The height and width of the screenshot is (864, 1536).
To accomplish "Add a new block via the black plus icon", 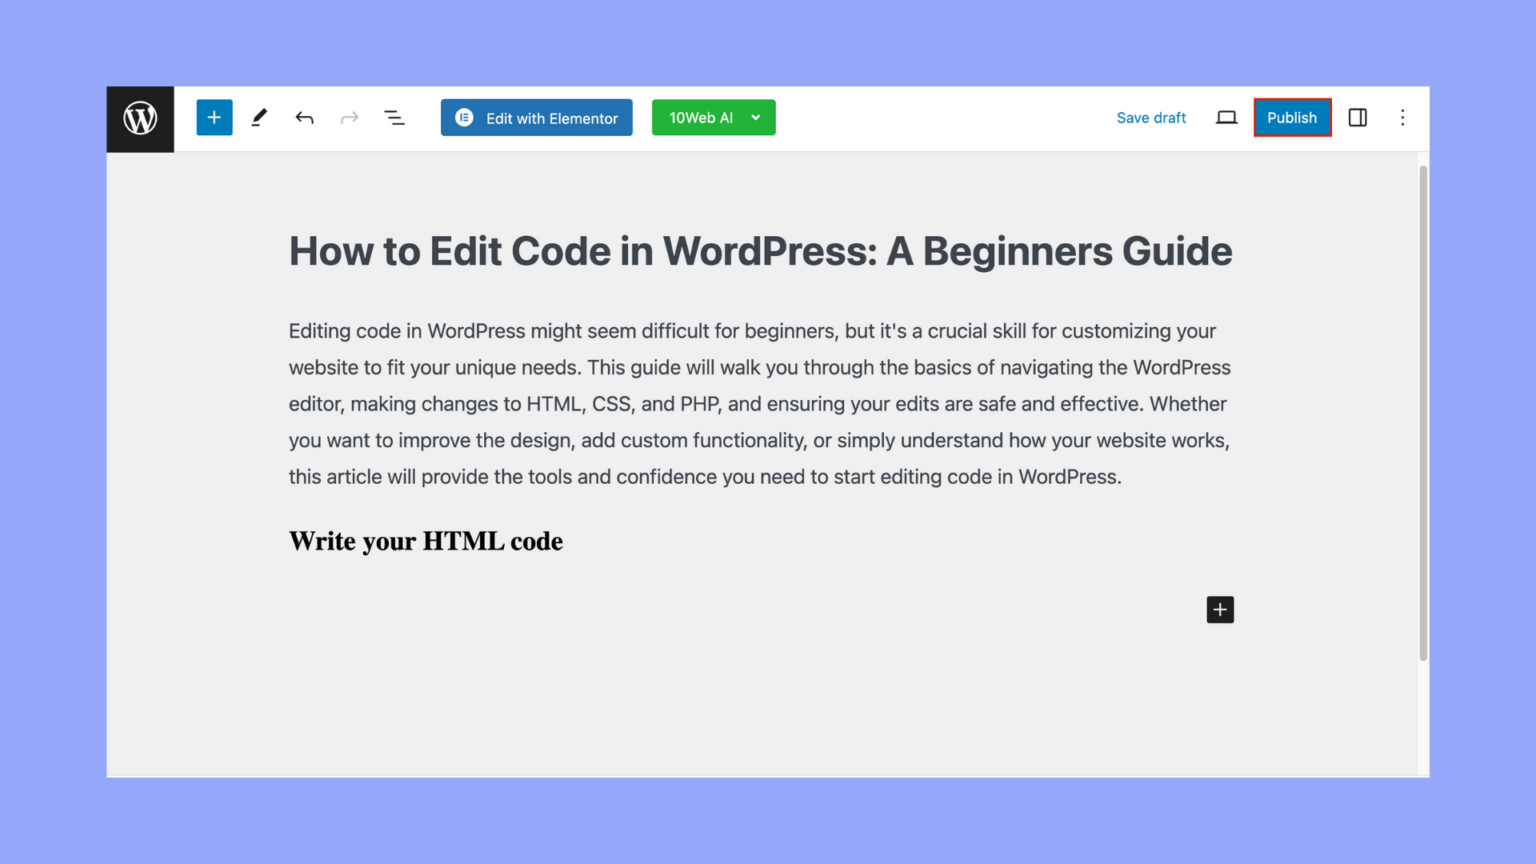I will click(x=1220, y=609).
